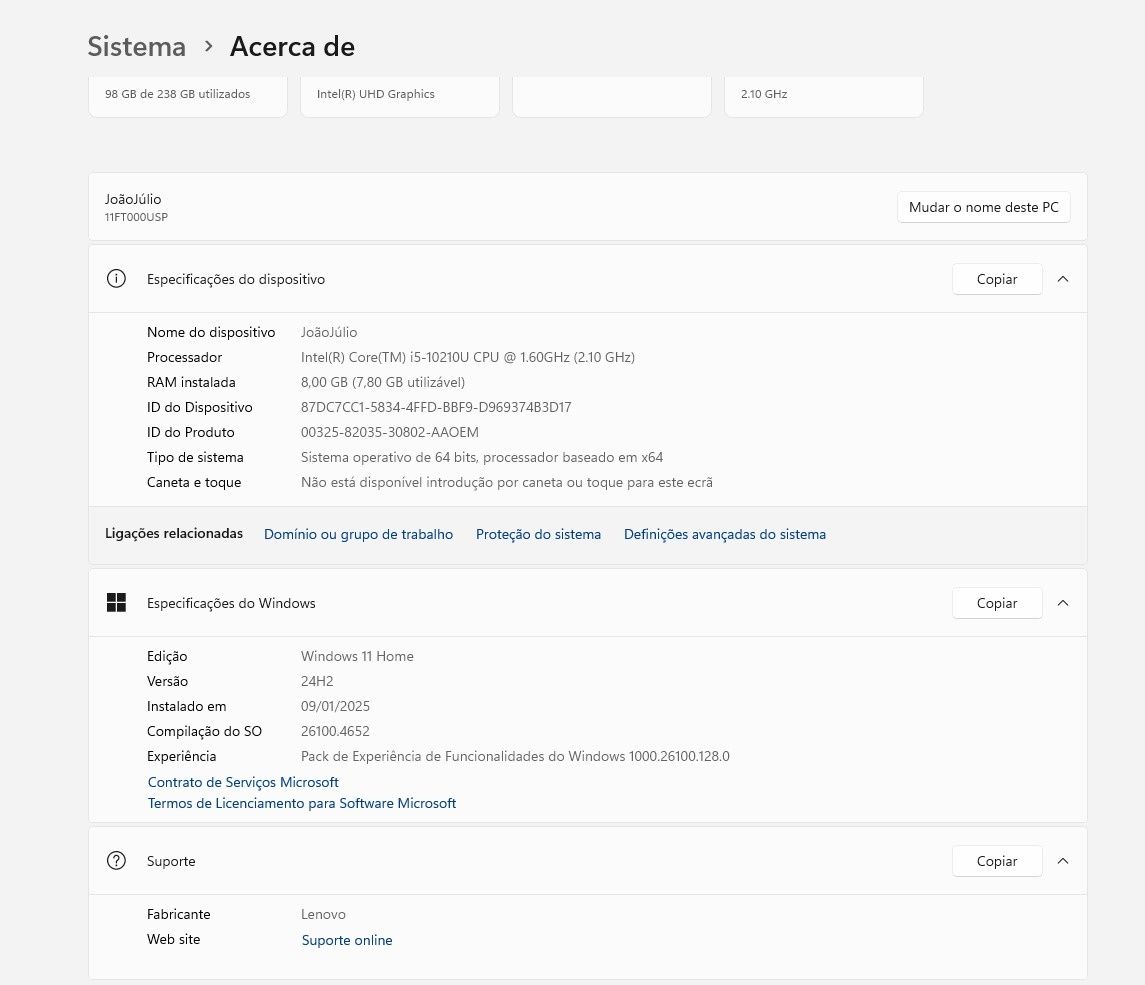
Task: Copy the device specifications
Action: tap(997, 279)
